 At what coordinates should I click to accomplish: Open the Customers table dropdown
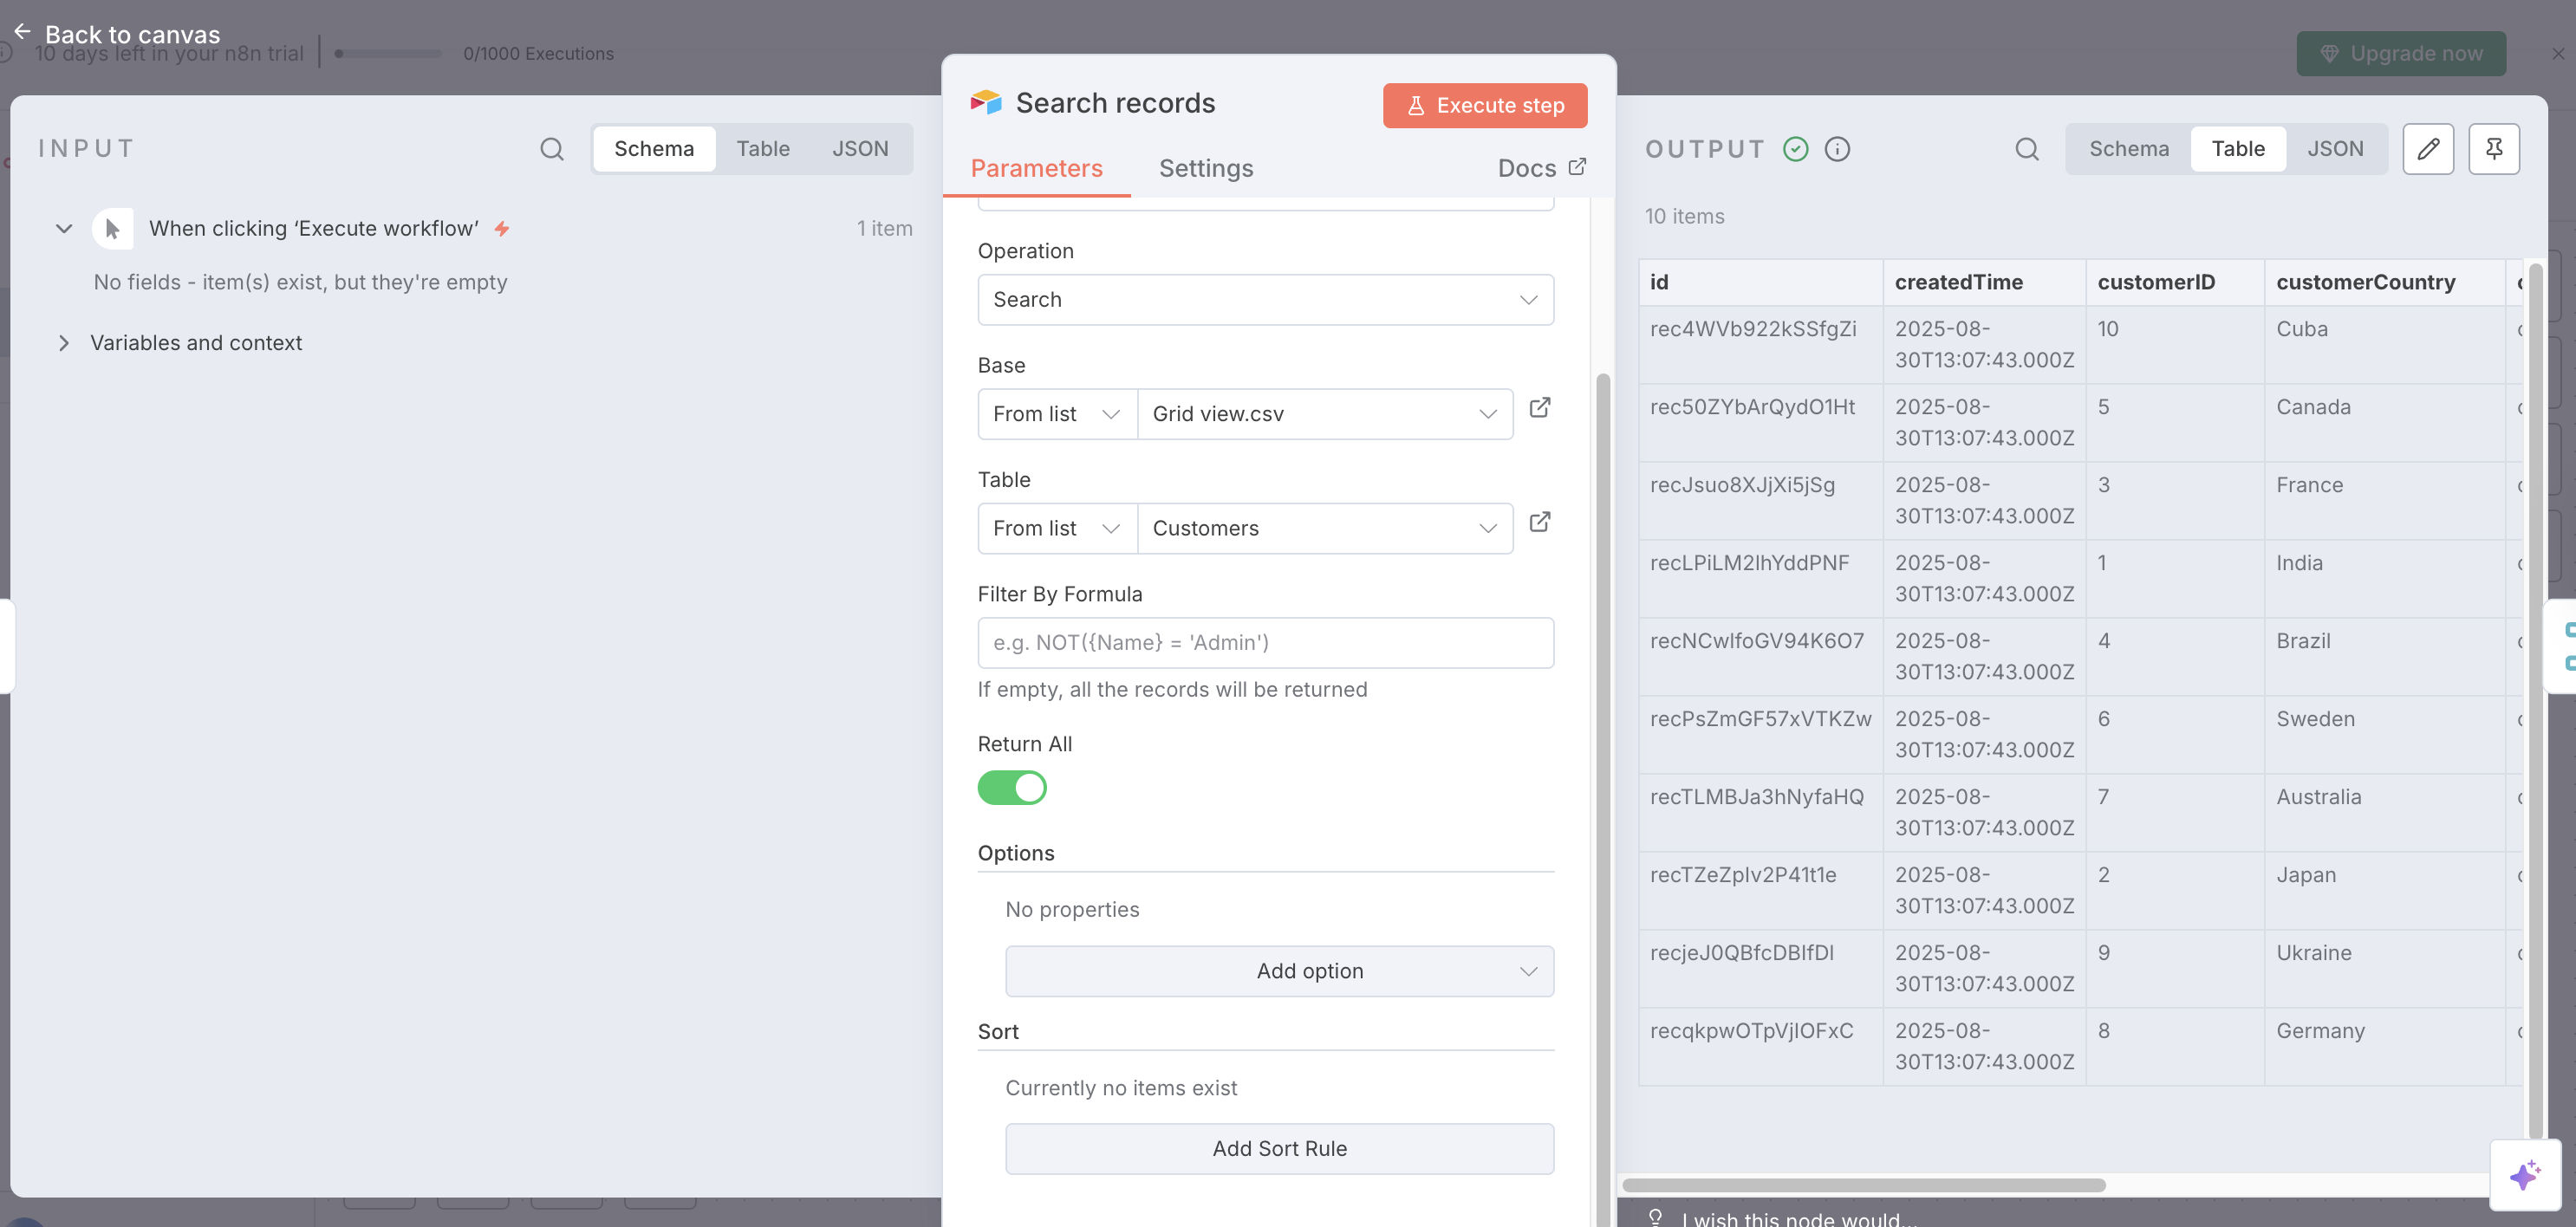[1324, 528]
